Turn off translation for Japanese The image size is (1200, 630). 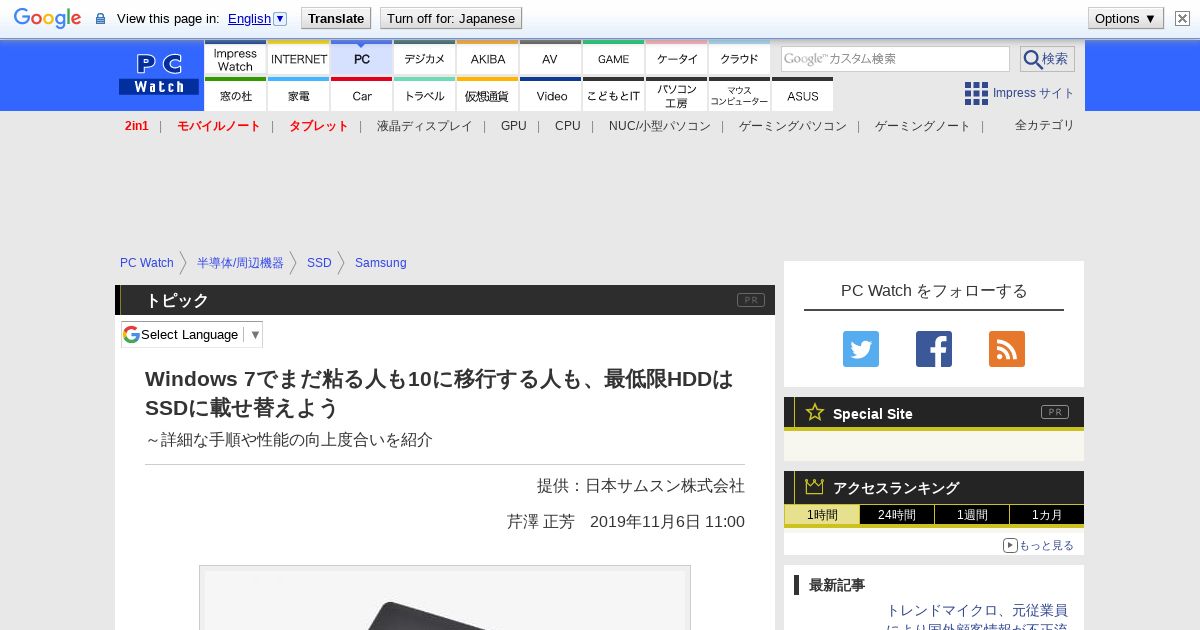pyautogui.click(x=451, y=18)
